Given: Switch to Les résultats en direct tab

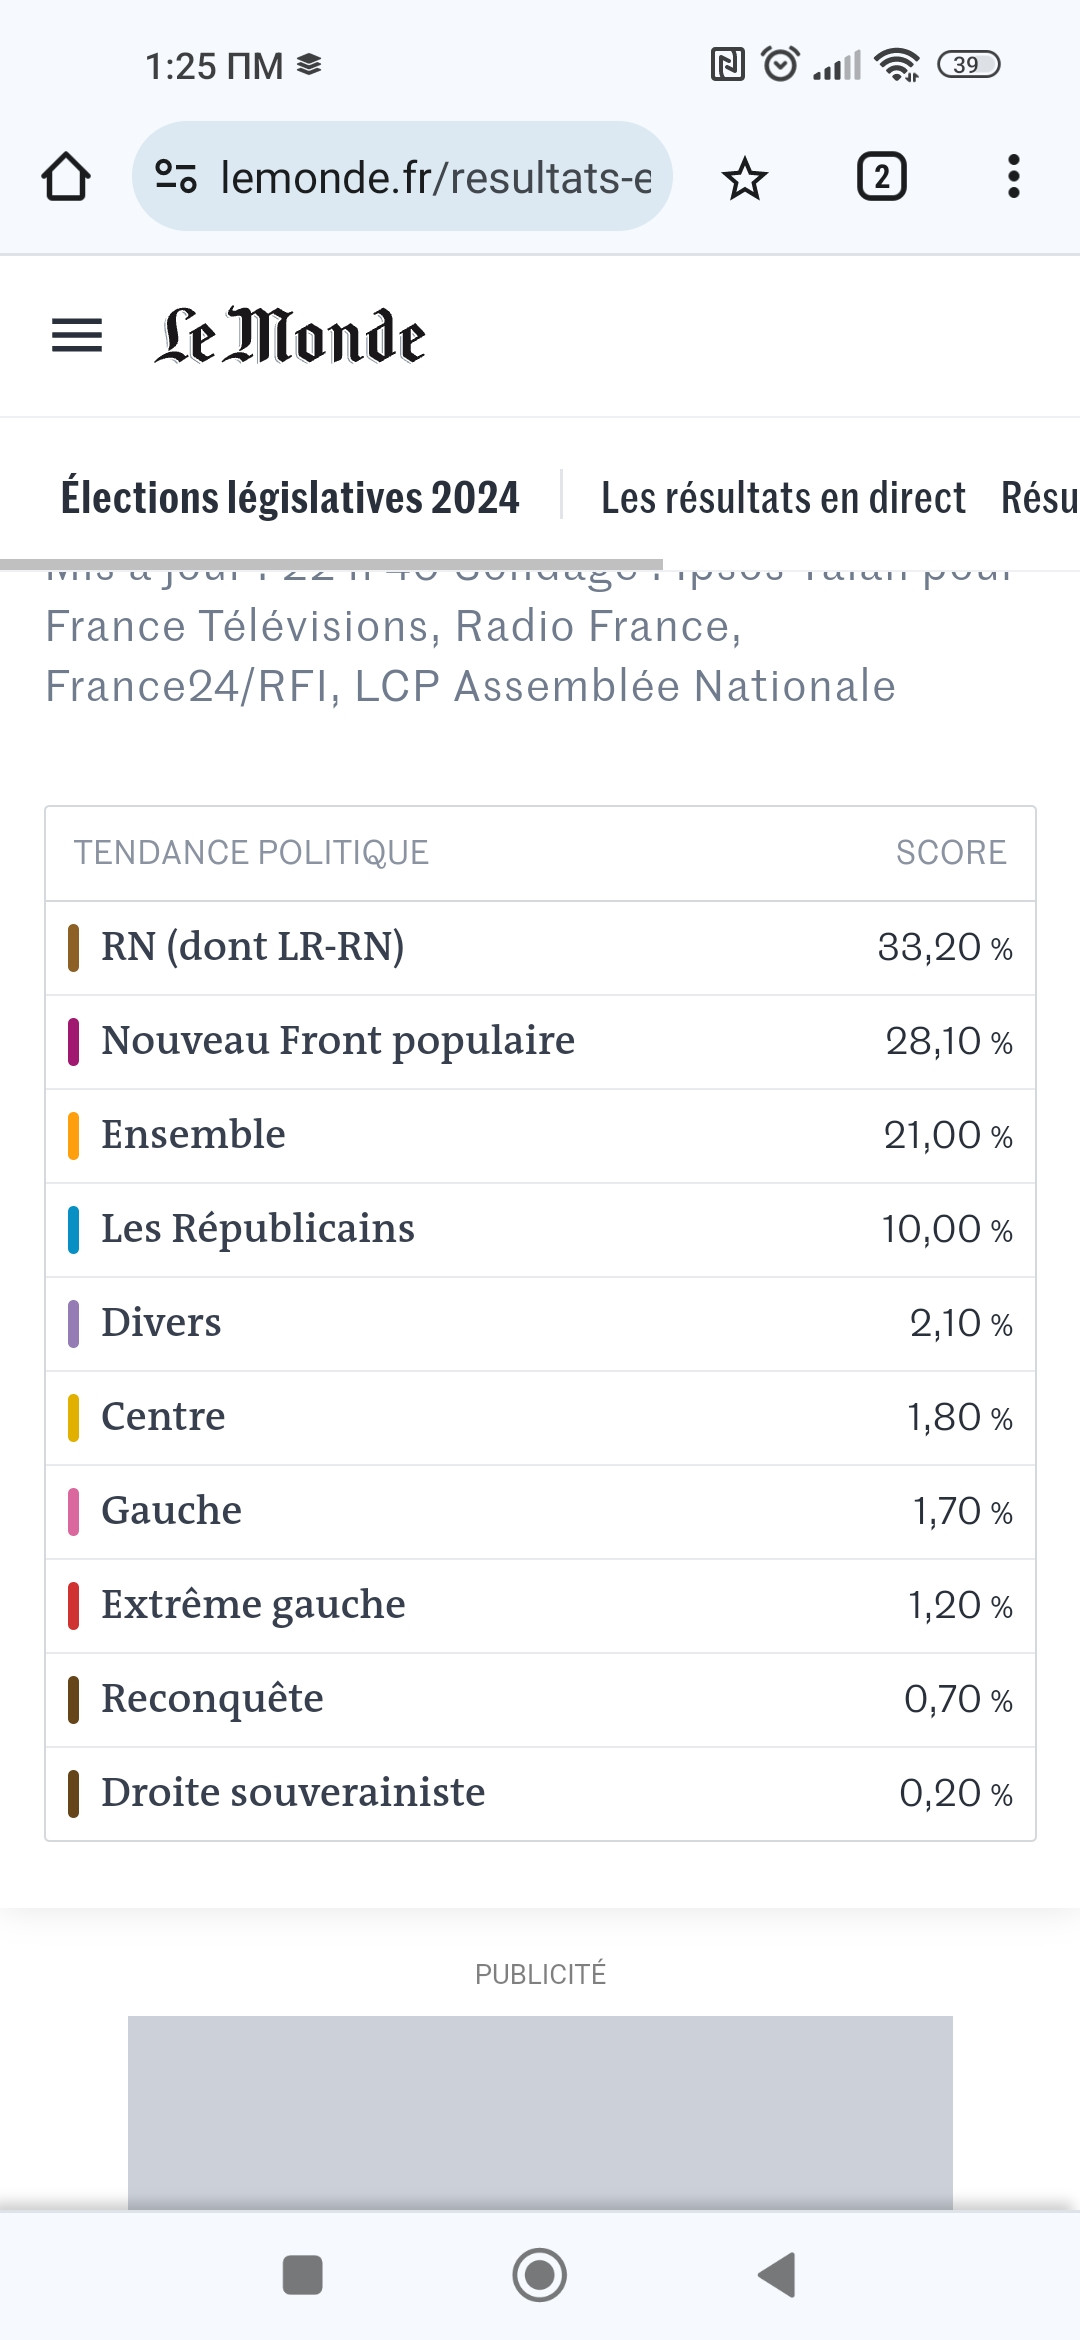Looking at the screenshot, I should (x=783, y=497).
